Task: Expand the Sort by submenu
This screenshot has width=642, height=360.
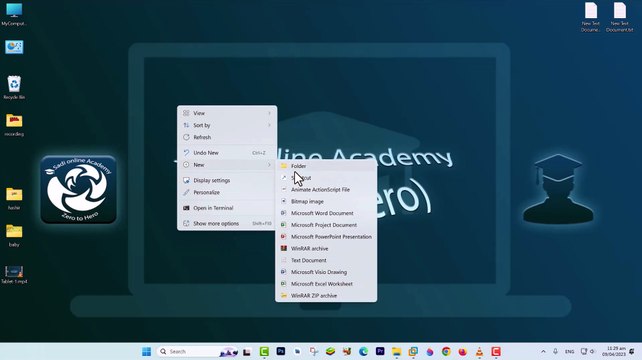Action: click(x=227, y=125)
